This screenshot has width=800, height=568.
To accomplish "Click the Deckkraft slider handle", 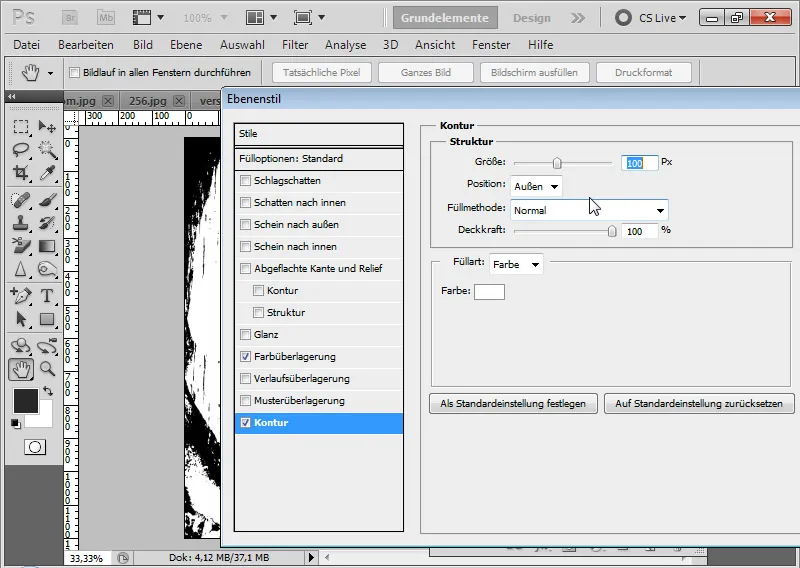I will (x=612, y=231).
